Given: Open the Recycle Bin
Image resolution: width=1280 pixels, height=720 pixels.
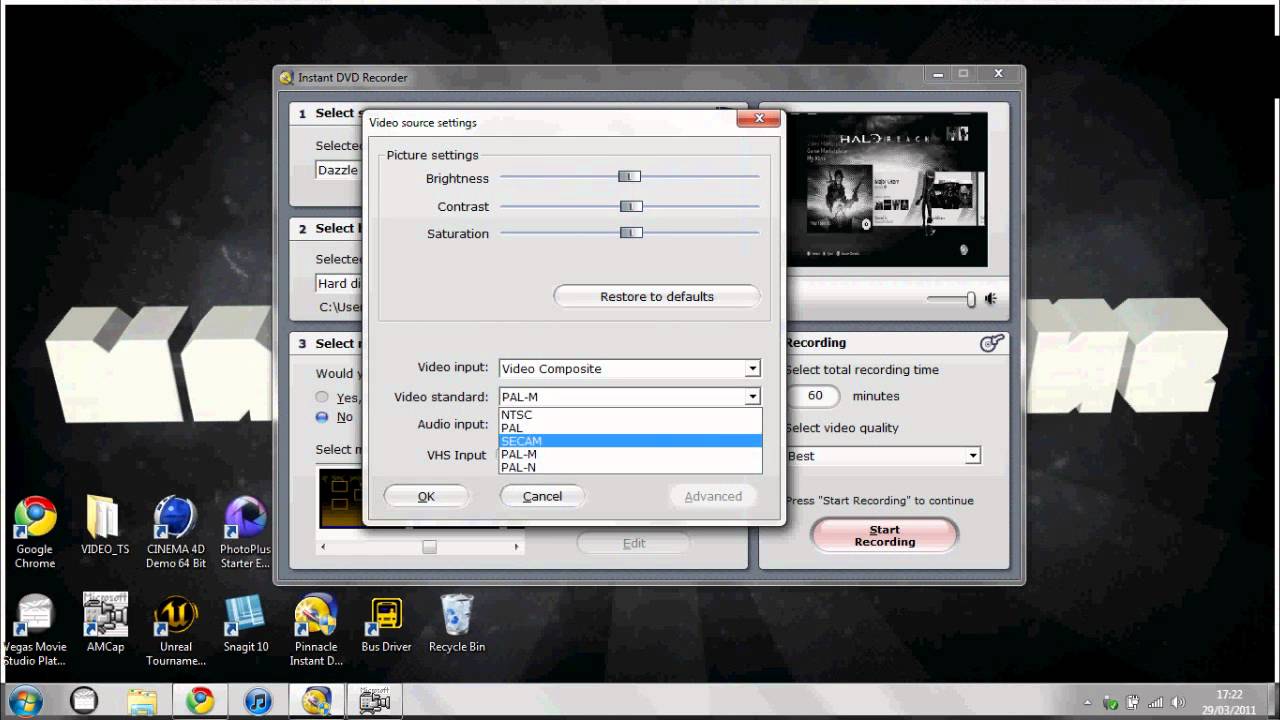Looking at the screenshot, I should [x=457, y=624].
